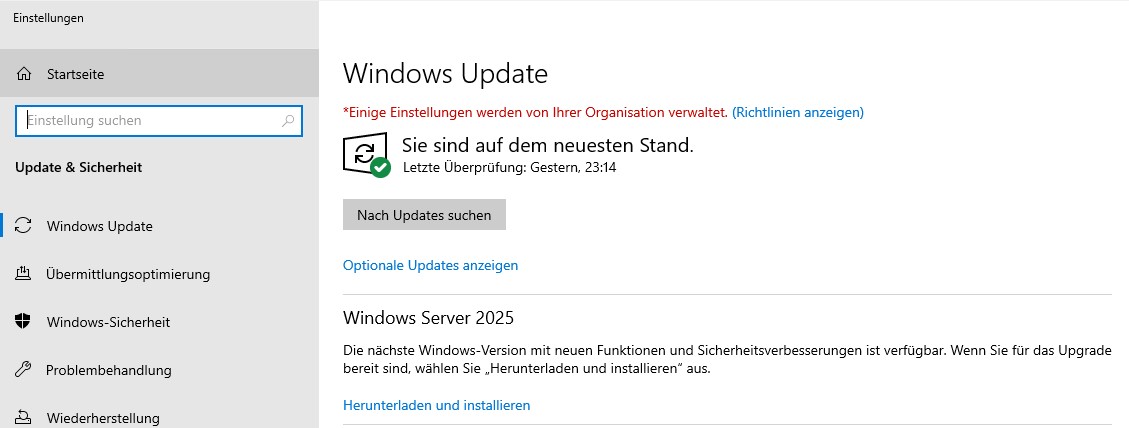Click the Windows Server 2025 heading

pyautogui.click(x=428, y=318)
